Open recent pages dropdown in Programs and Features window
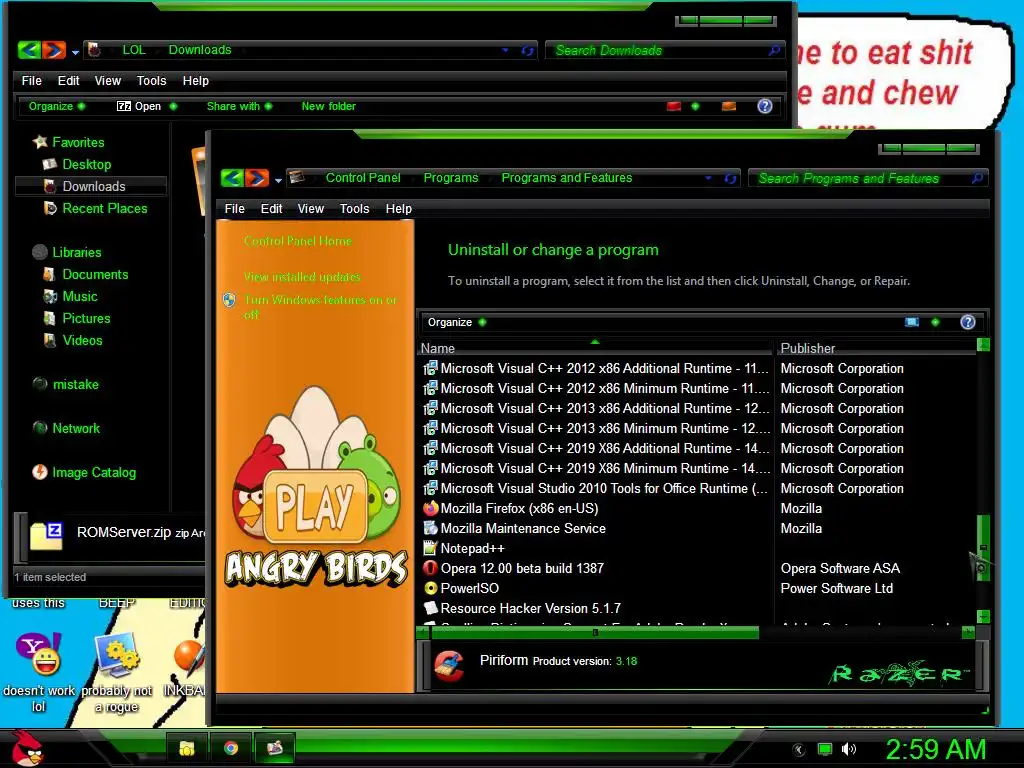 pos(278,180)
